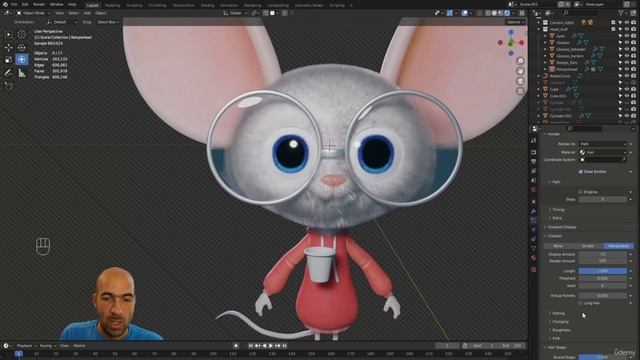This screenshot has width=640, height=360.
Task: Toggle camera view gizmo button
Action: coord(520,81)
